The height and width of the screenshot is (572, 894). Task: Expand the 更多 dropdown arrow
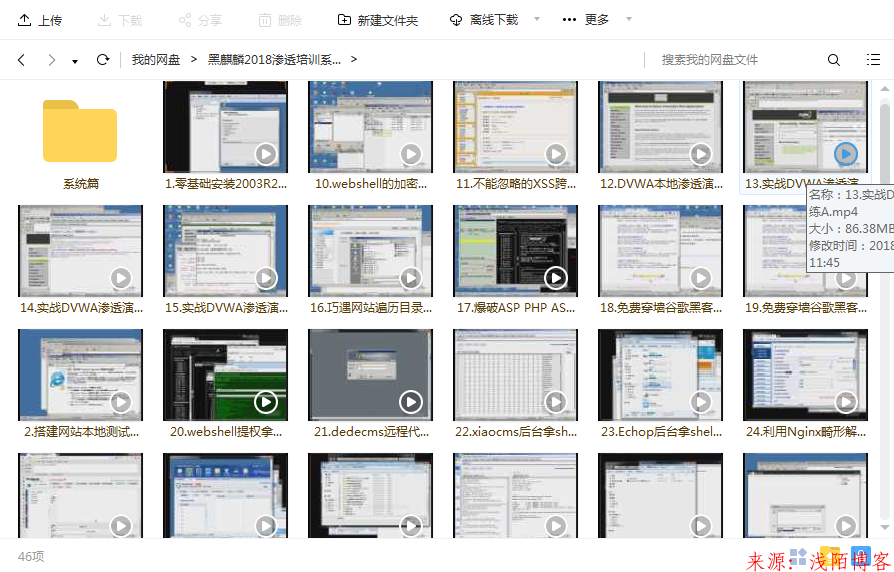click(629, 19)
